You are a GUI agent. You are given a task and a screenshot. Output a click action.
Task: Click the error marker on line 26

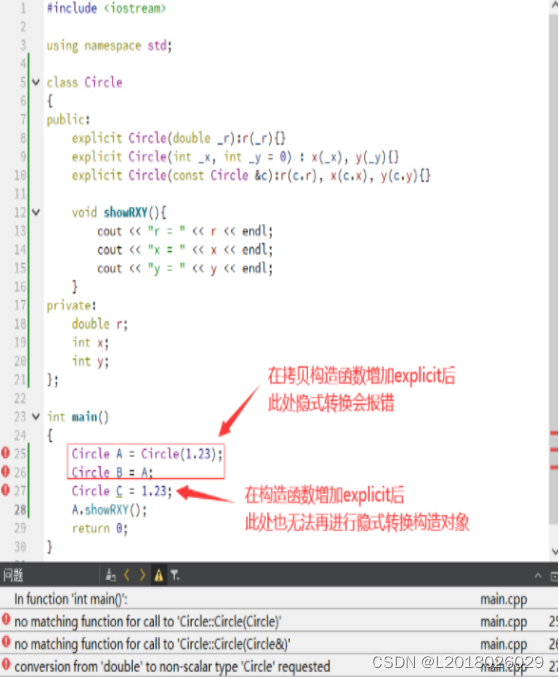point(5,471)
